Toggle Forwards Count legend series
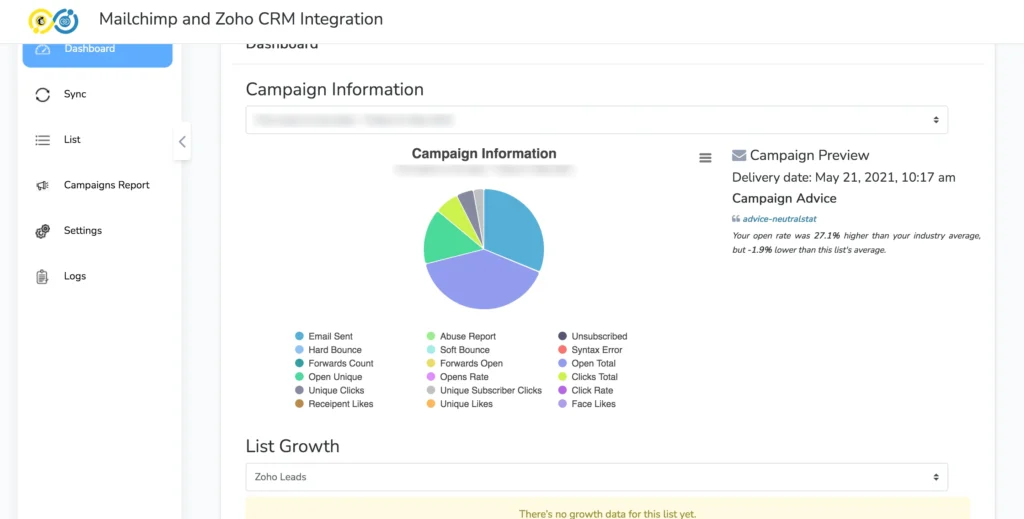 pyautogui.click(x=334, y=364)
